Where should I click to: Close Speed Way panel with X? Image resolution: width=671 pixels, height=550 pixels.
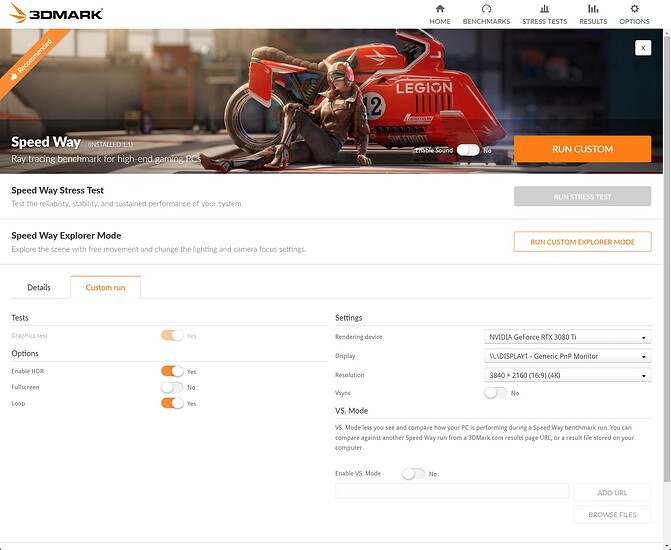[x=643, y=48]
